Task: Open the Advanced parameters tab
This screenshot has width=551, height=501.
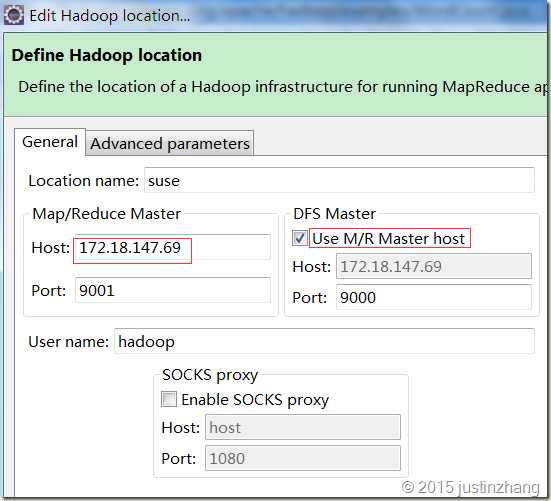Action: pos(170,144)
